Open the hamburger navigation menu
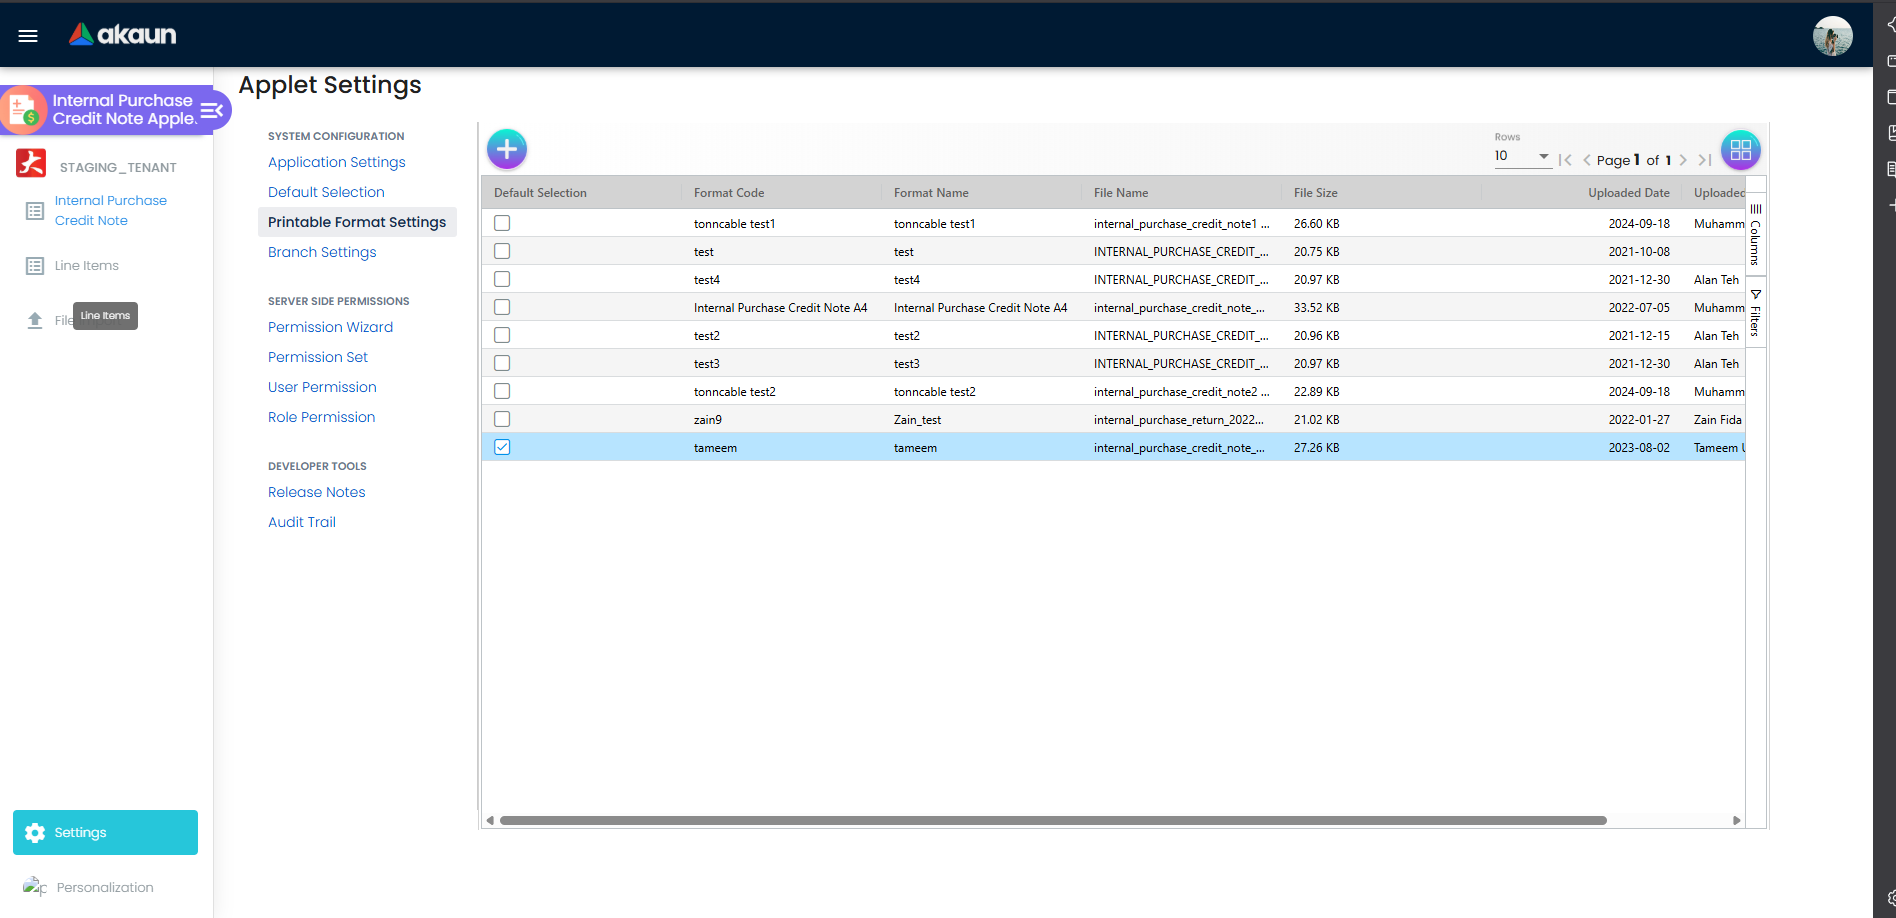 [x=28, y=36]
